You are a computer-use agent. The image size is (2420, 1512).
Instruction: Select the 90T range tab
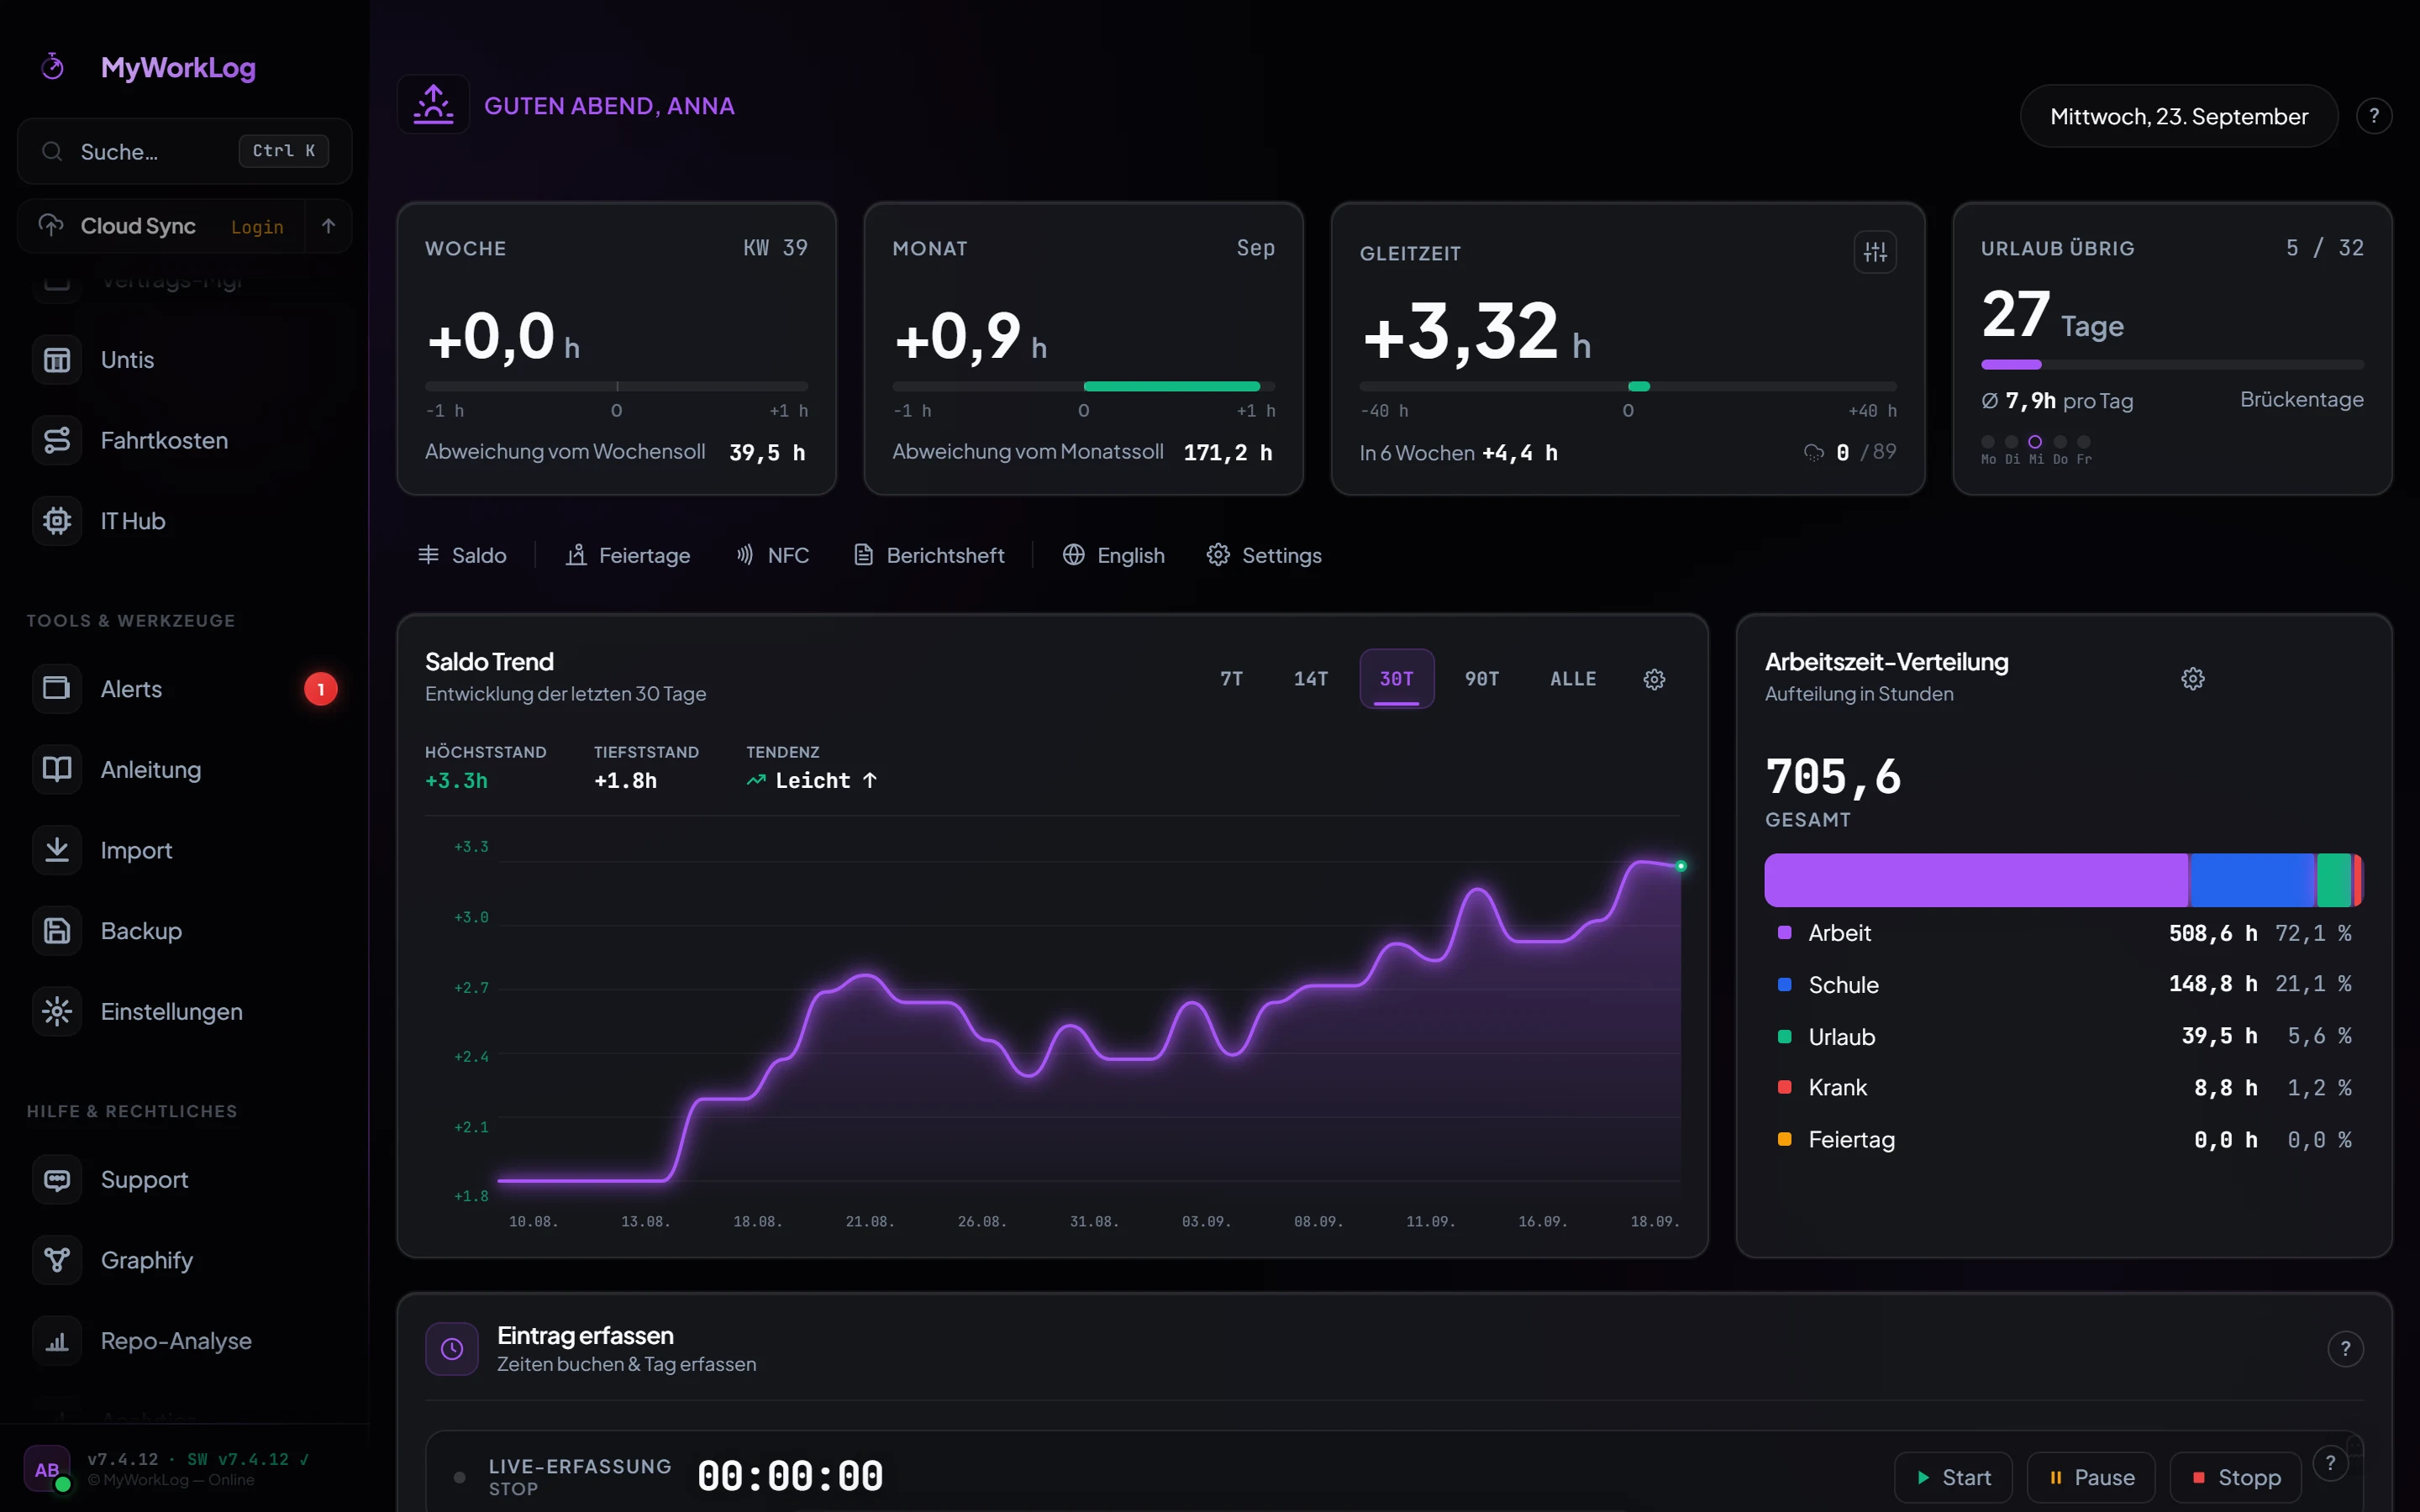pos(1482,679)
